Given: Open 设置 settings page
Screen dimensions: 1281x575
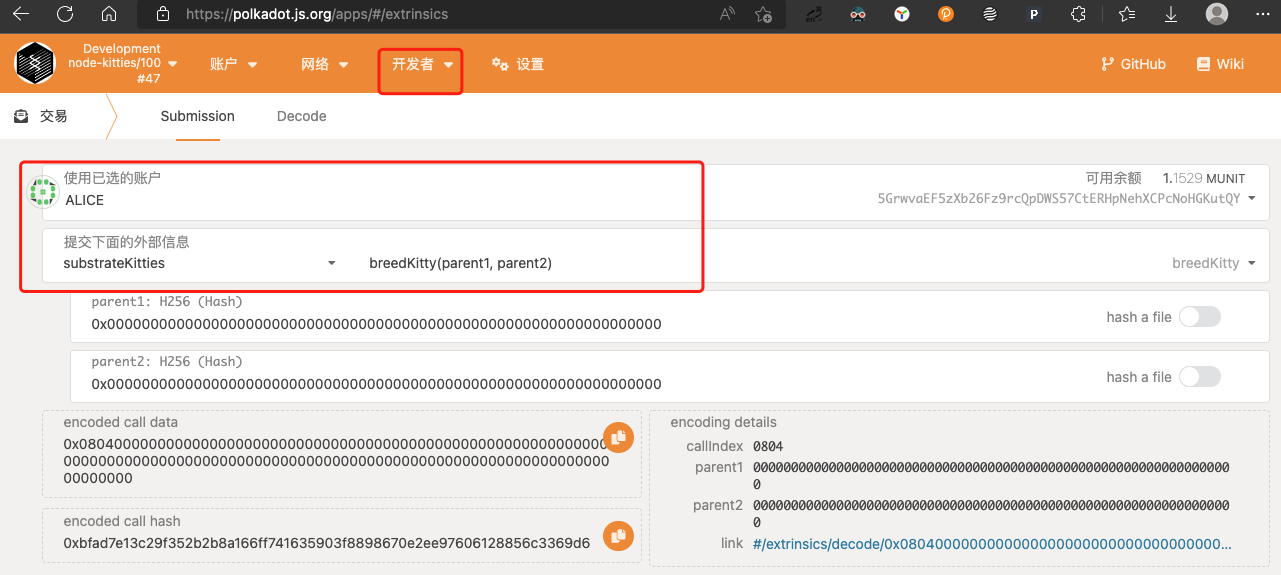Looking at the screenshot, I should pyautogui.click(x=518, y=64).
